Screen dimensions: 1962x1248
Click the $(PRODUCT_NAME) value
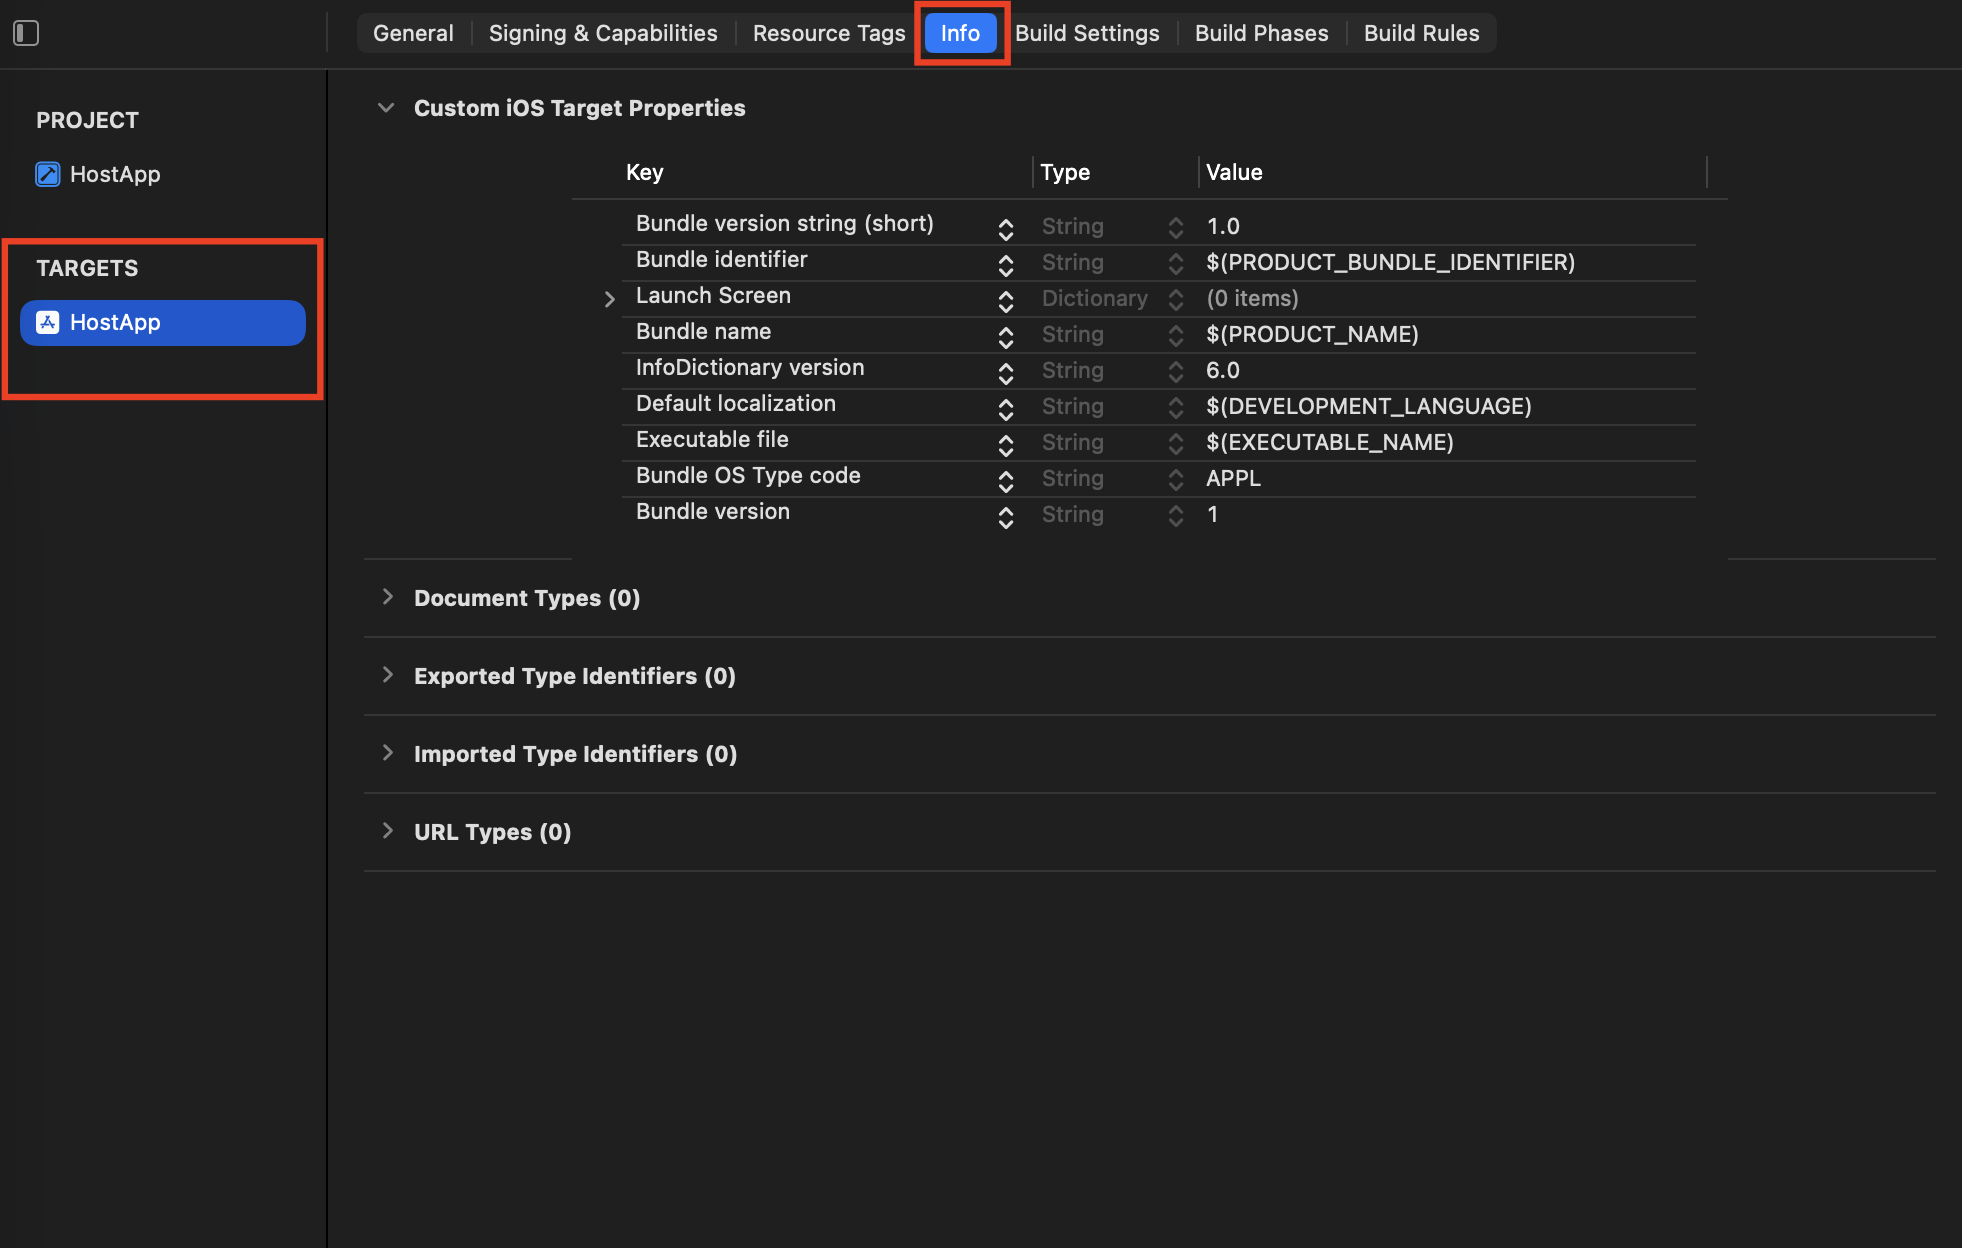click(1312, 334)
